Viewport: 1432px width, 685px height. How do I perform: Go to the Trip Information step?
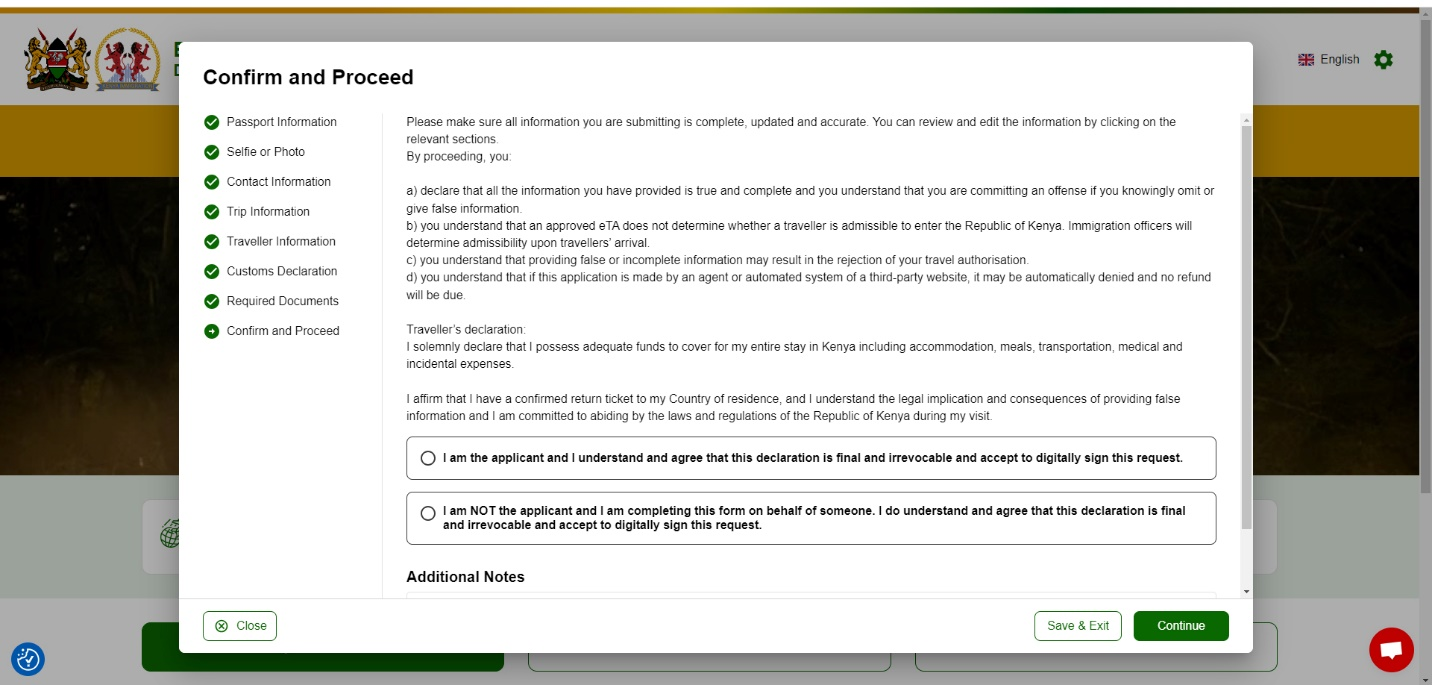[x=268, y=212]
